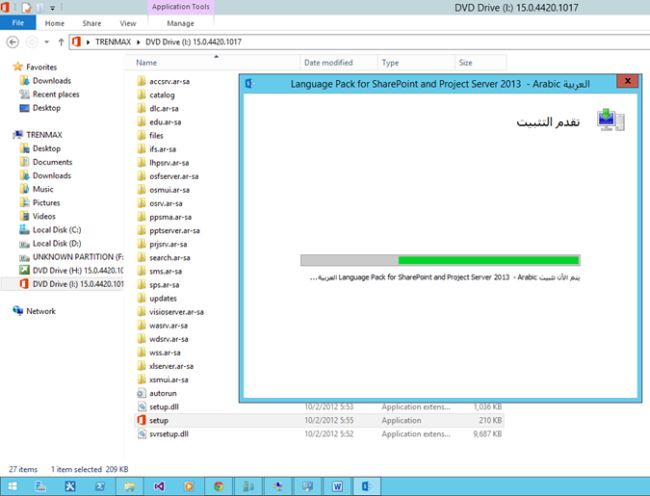Click the Forward navigation arrow
Screen dimensions: 650x496
pos(32,42)
